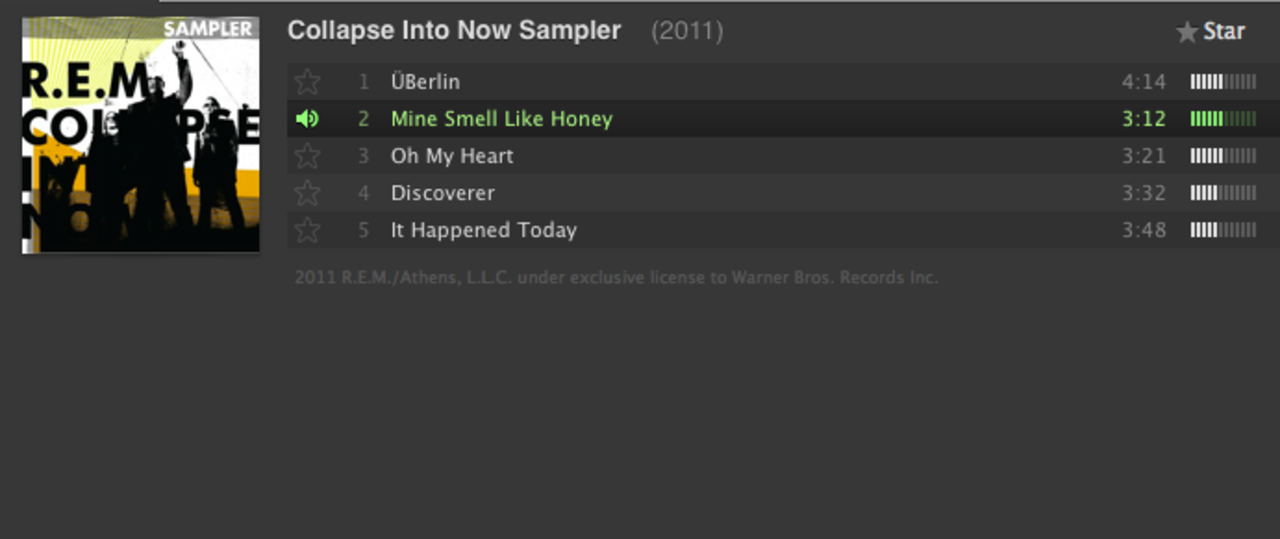Select the It Happened Today track title
The image size is (1280, 539).
pos(484,230)
